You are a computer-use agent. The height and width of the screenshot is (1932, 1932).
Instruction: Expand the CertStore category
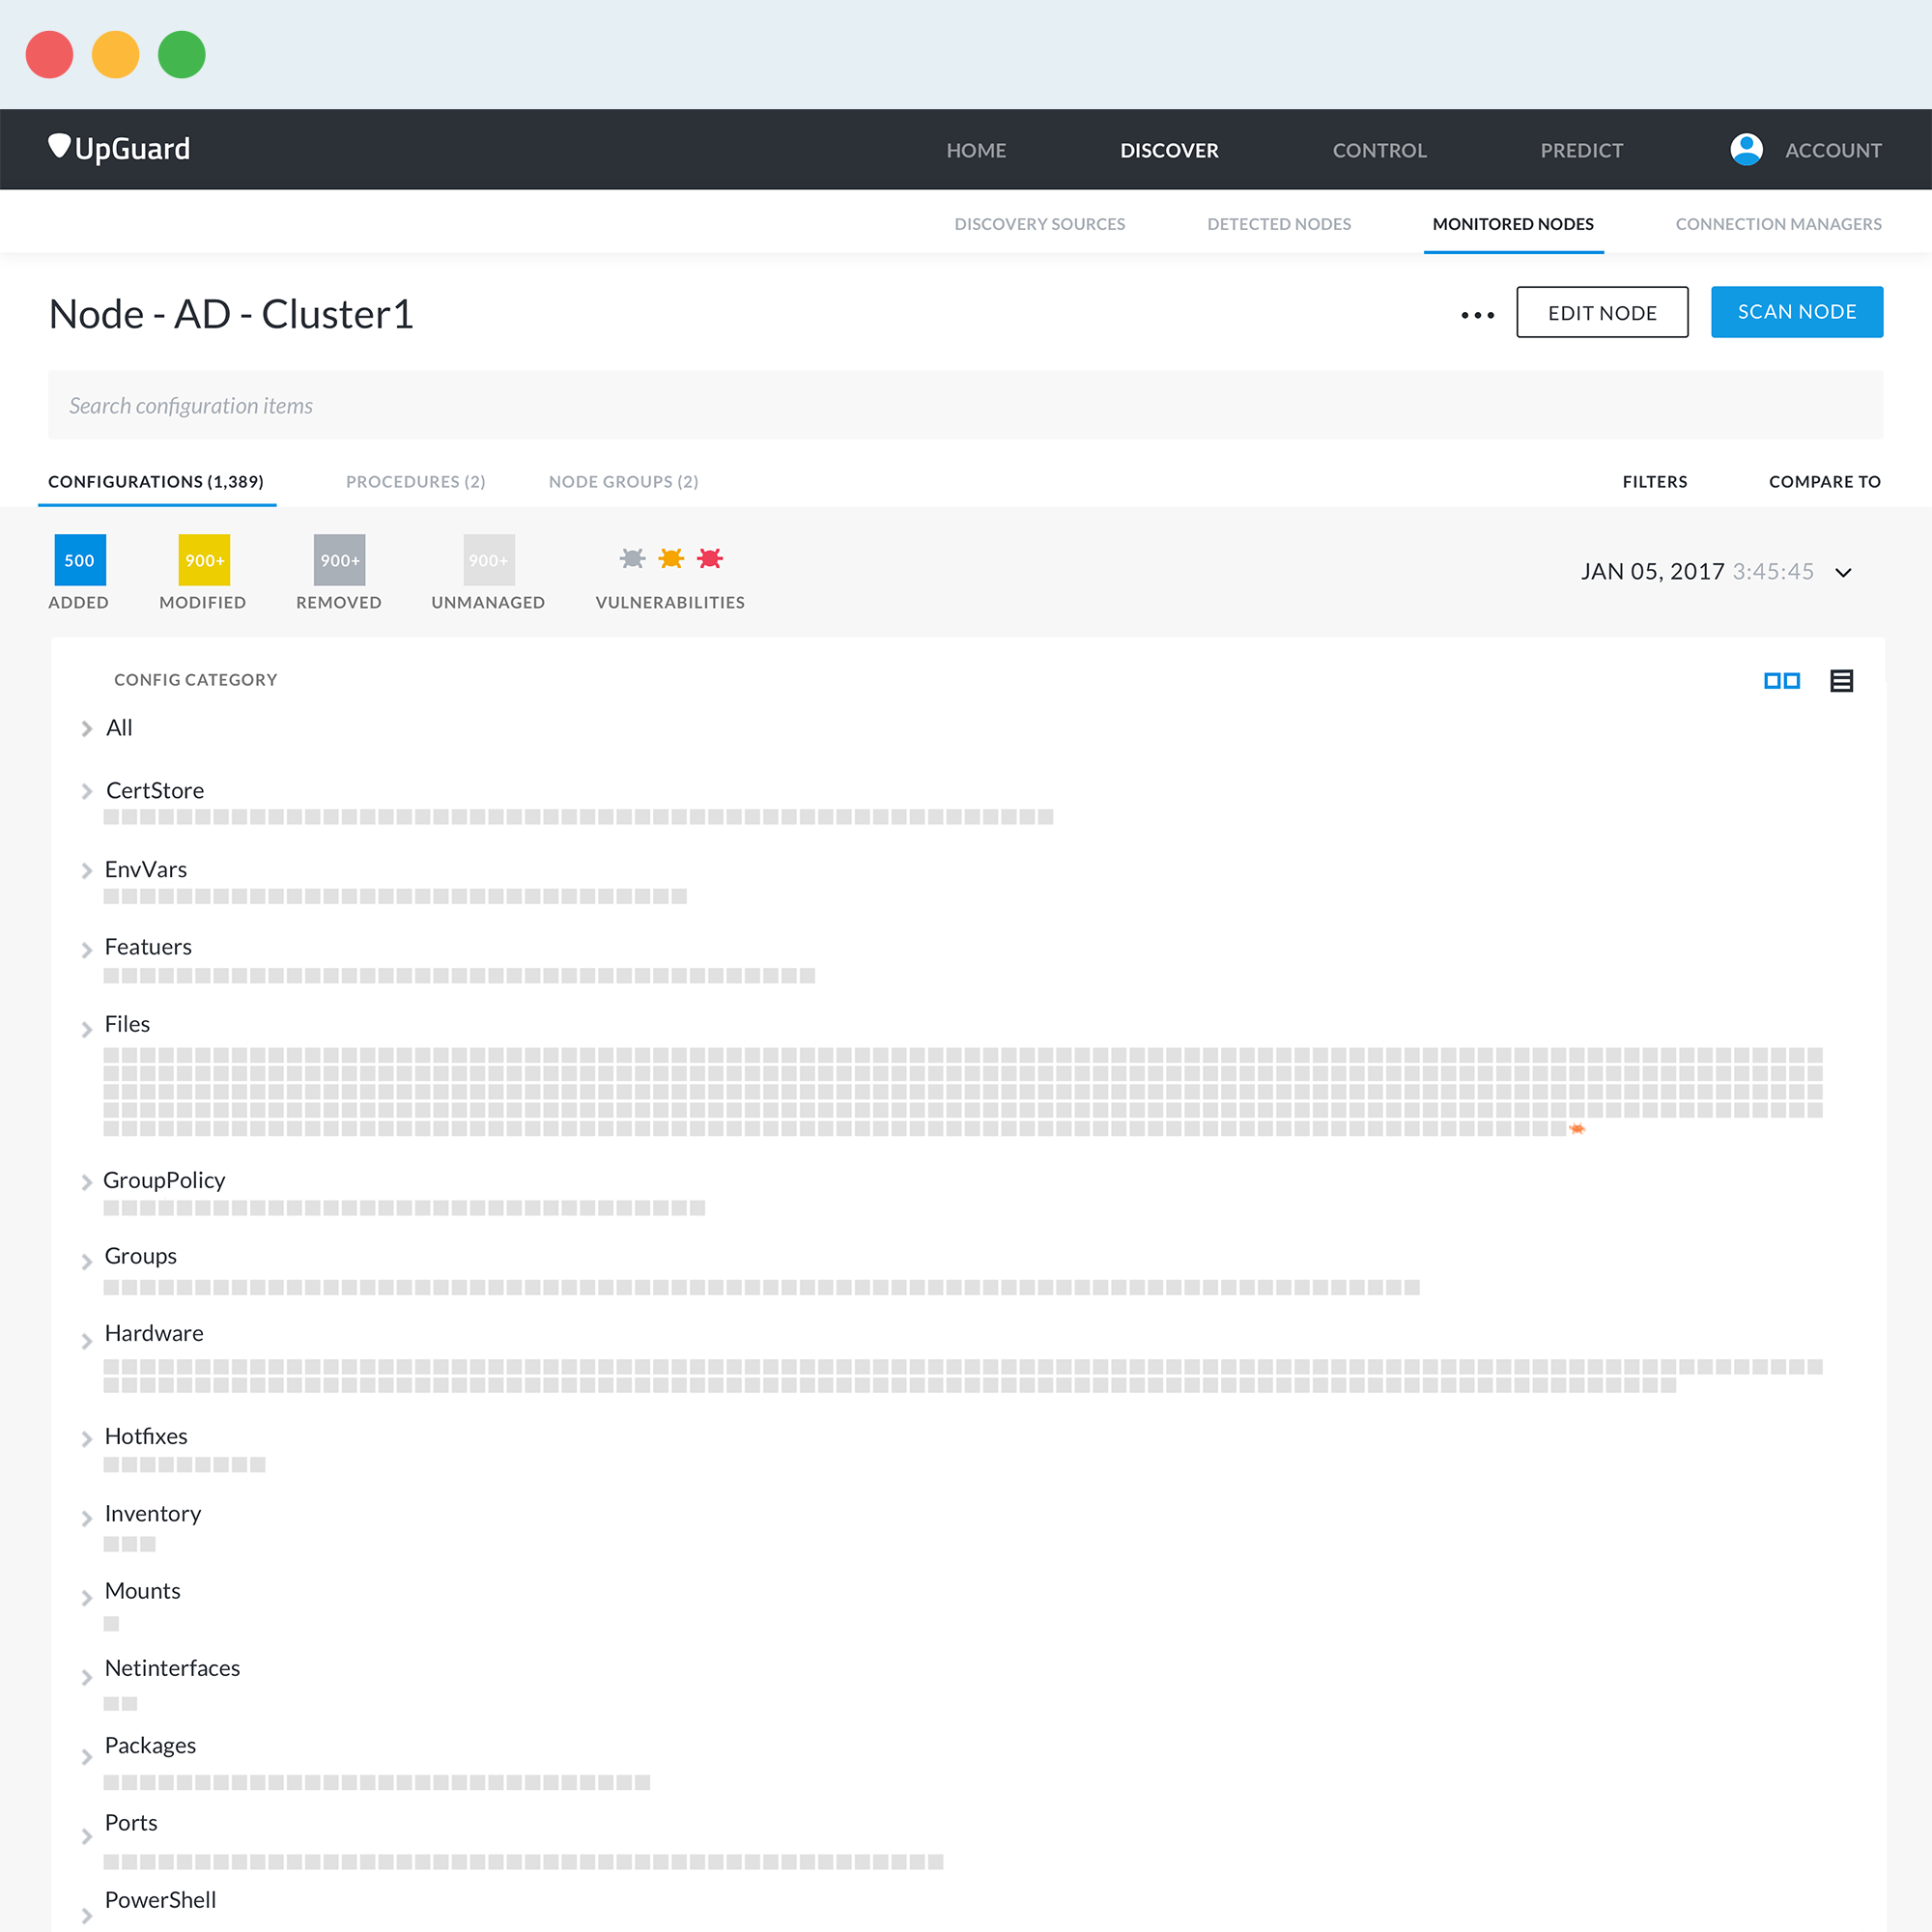click(87, 791)
